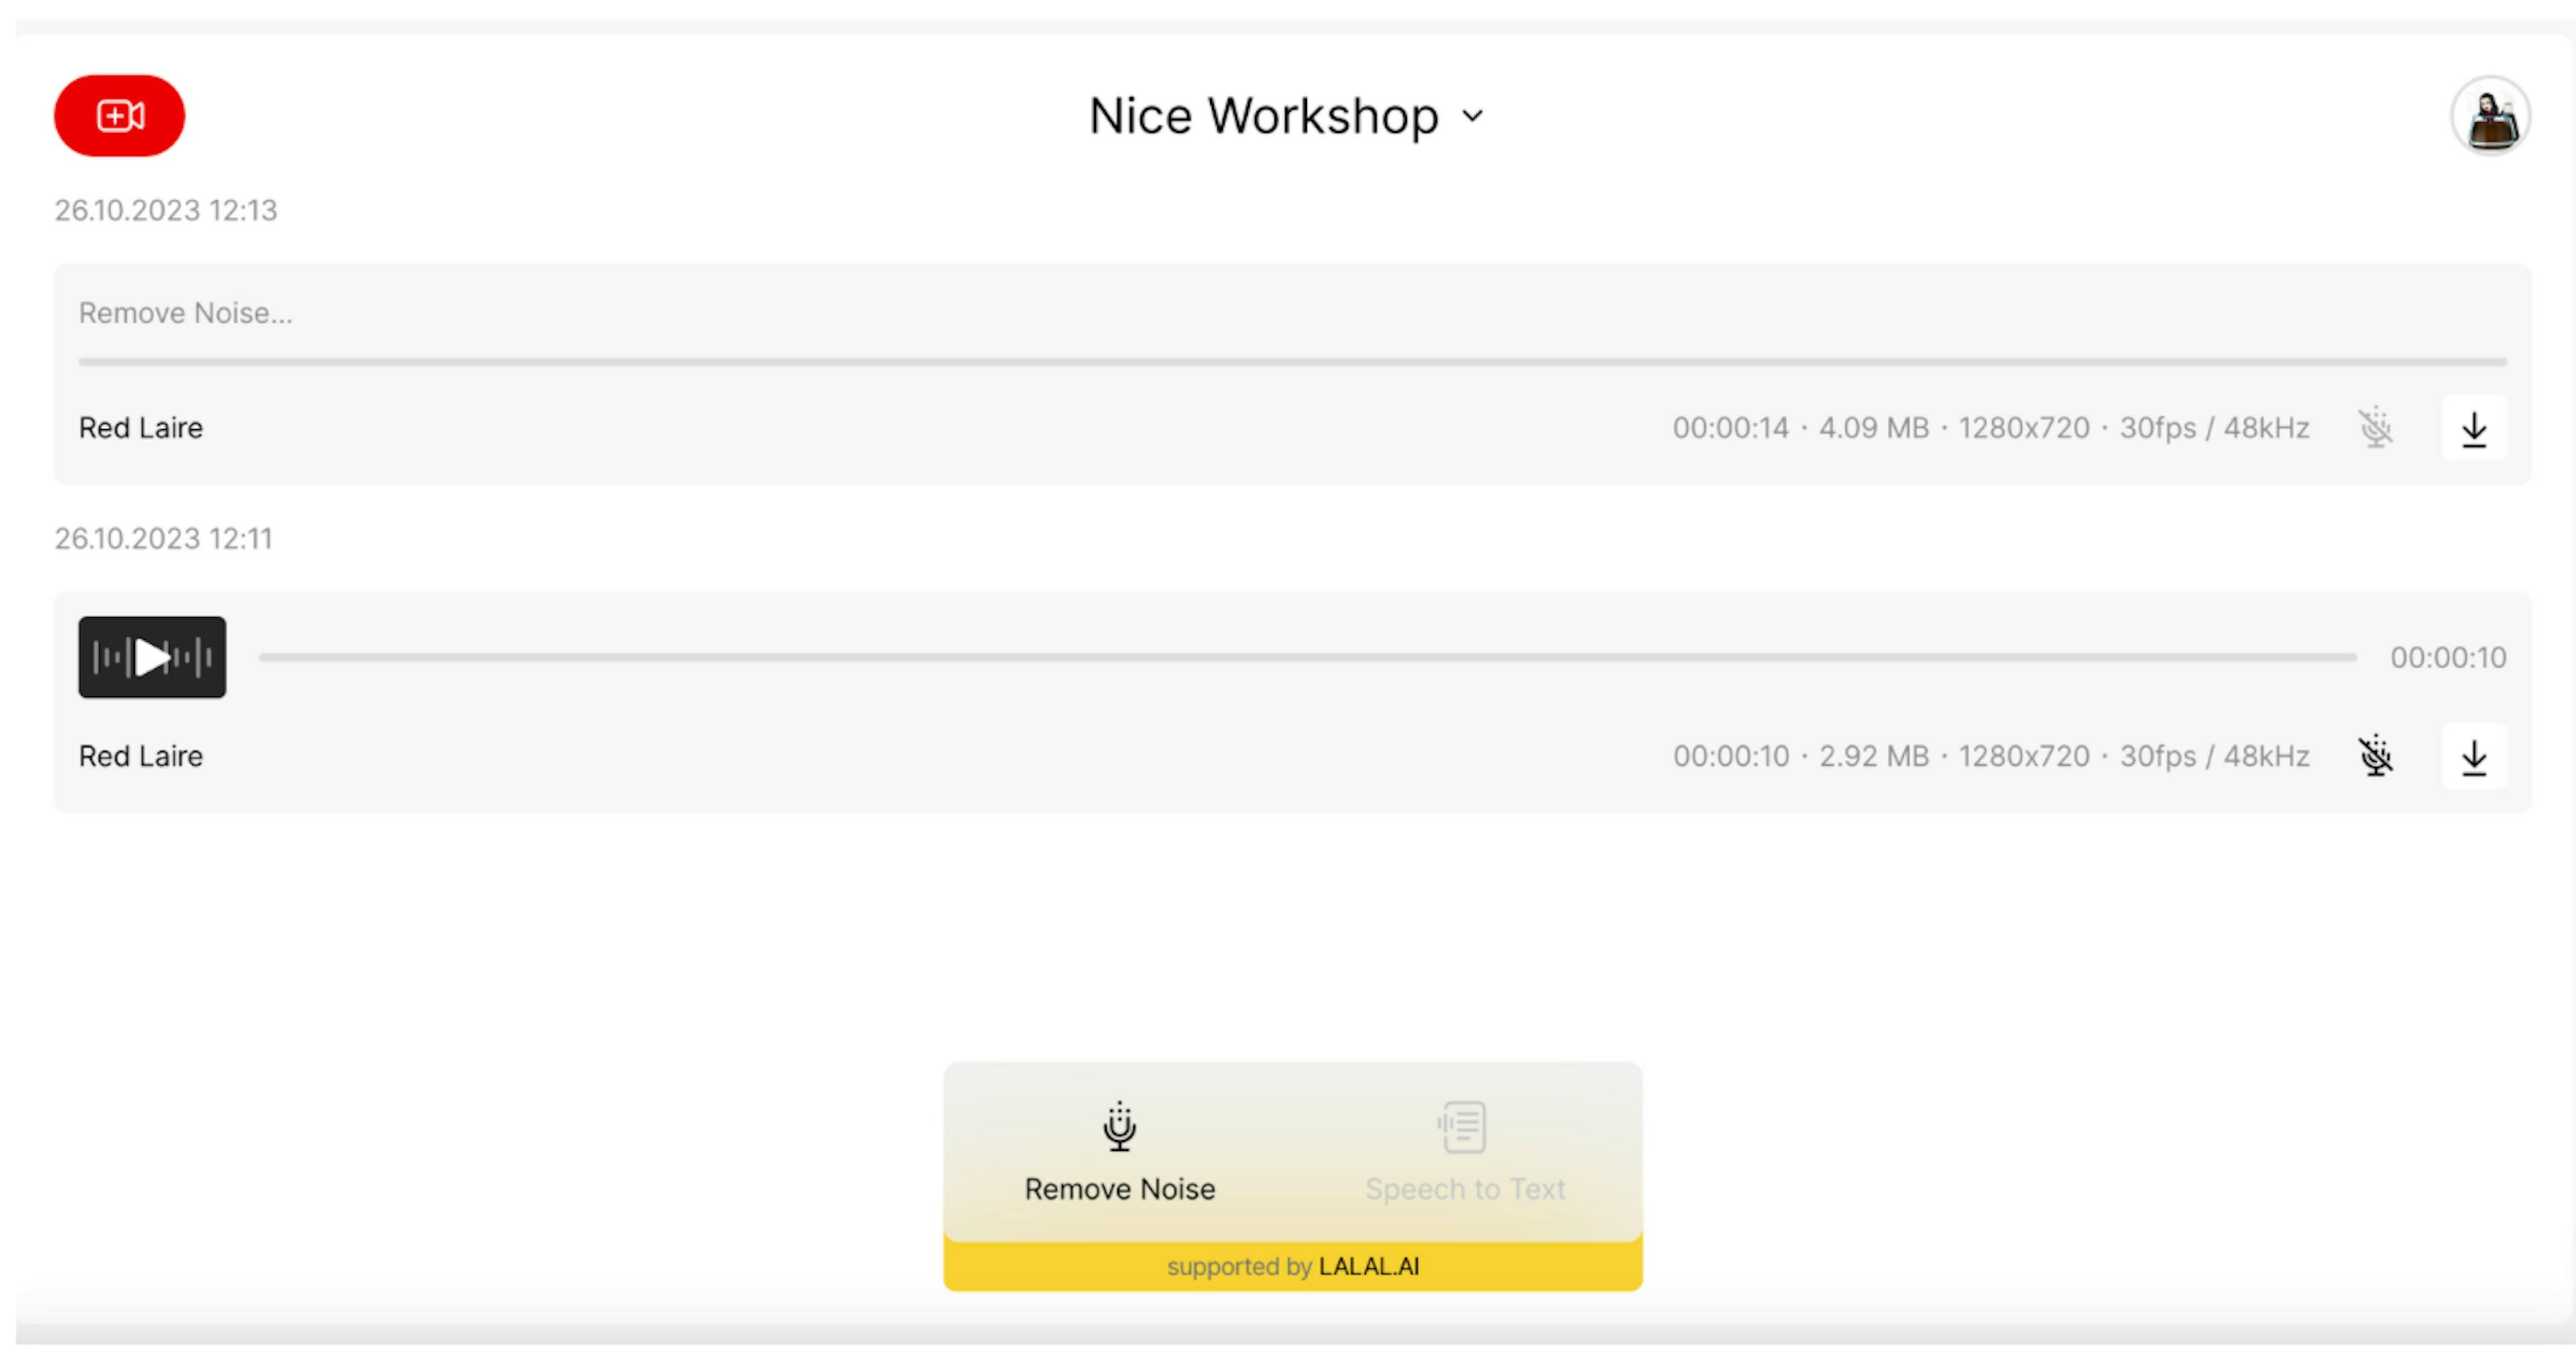
Task: Click the red new video recording button
Action: click(119, 116)
